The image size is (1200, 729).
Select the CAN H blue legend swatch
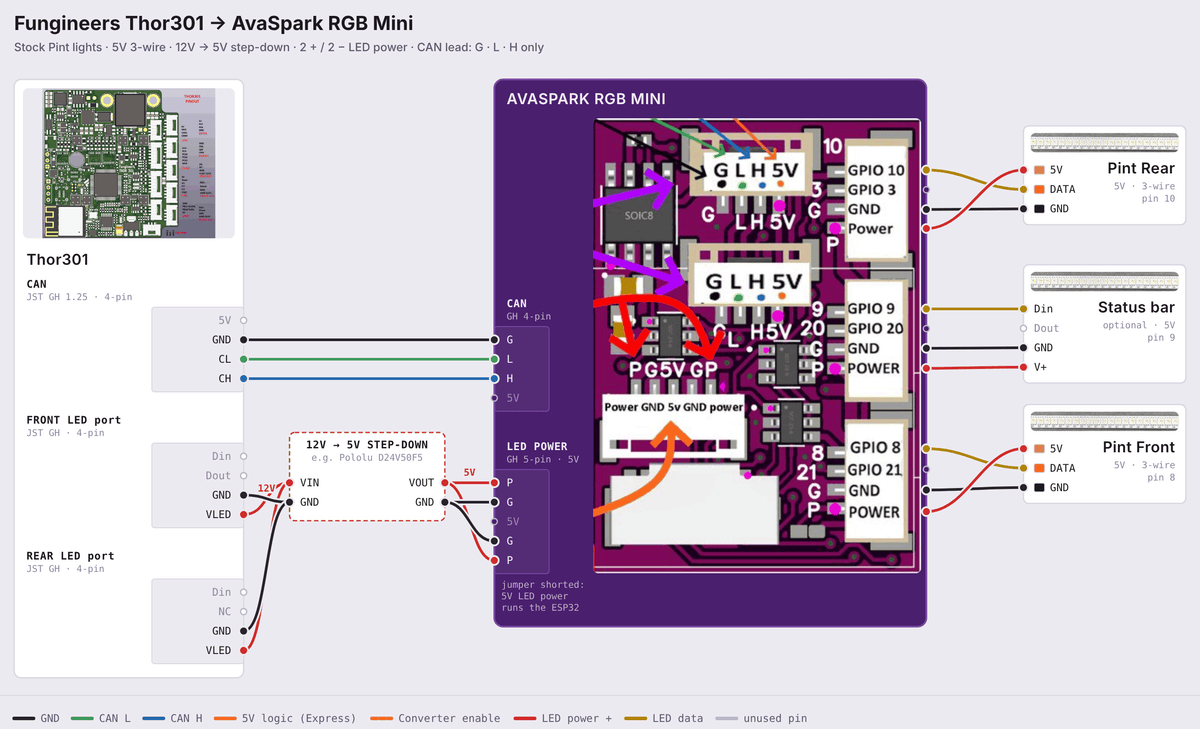(x=154, y=718)
